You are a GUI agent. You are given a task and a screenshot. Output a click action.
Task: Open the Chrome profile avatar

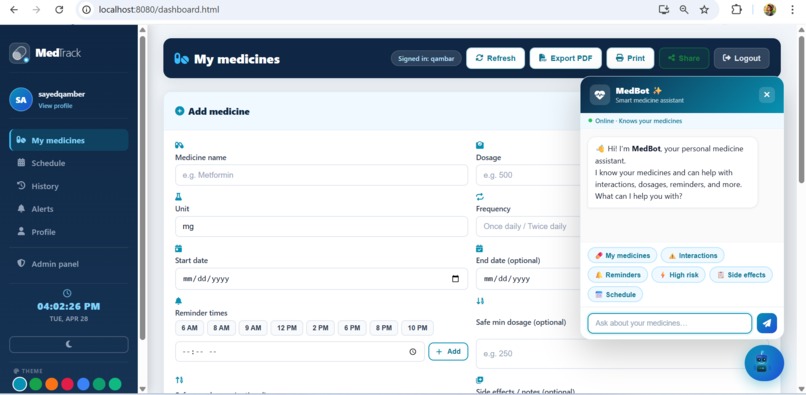coord(770,9)
